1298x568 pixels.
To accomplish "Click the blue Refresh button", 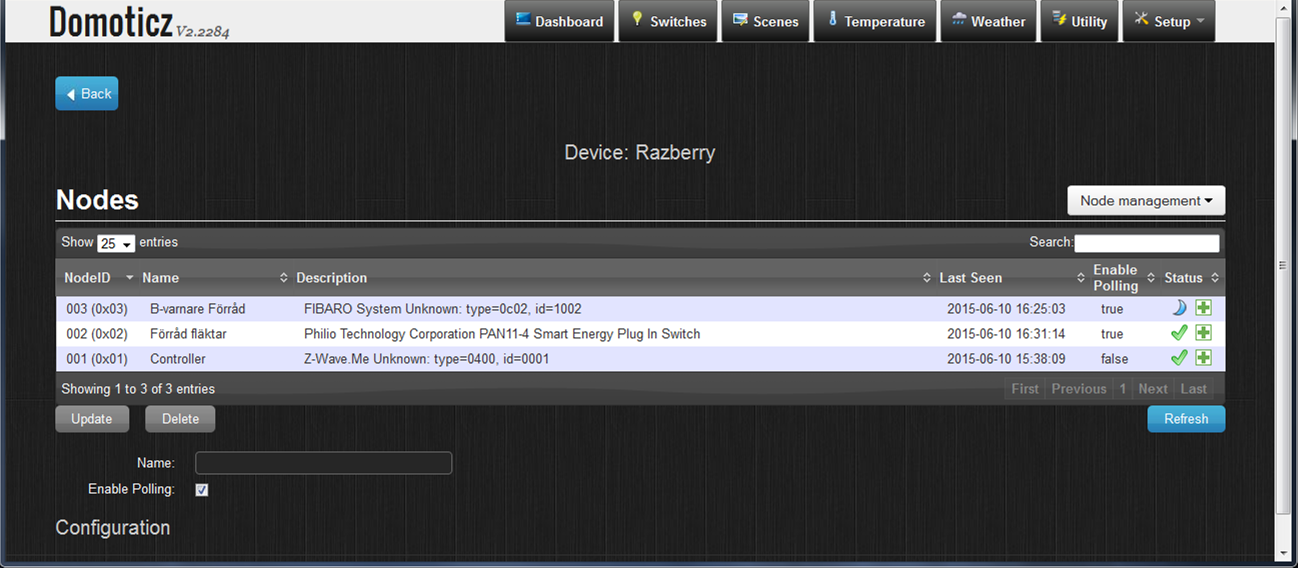I will click(x=1186, y=419).
